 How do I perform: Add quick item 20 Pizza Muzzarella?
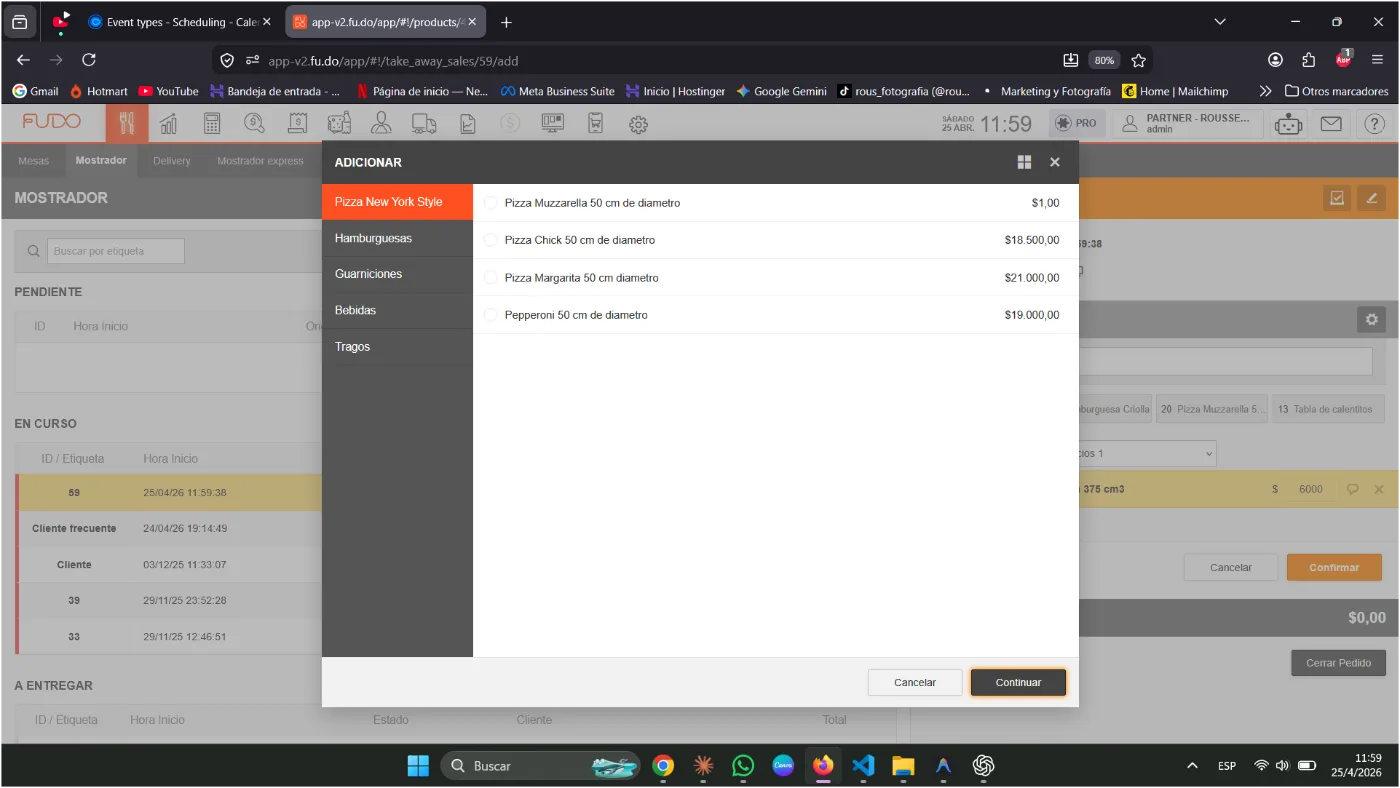[1212, 409]
